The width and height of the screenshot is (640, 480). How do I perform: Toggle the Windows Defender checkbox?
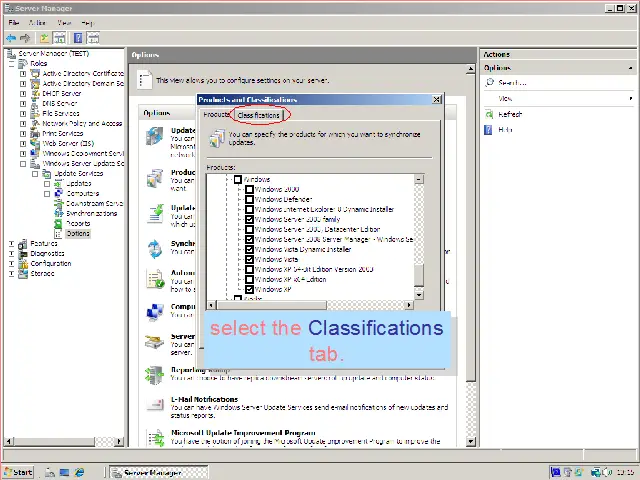pyautogui.click(x=249, y=199)
